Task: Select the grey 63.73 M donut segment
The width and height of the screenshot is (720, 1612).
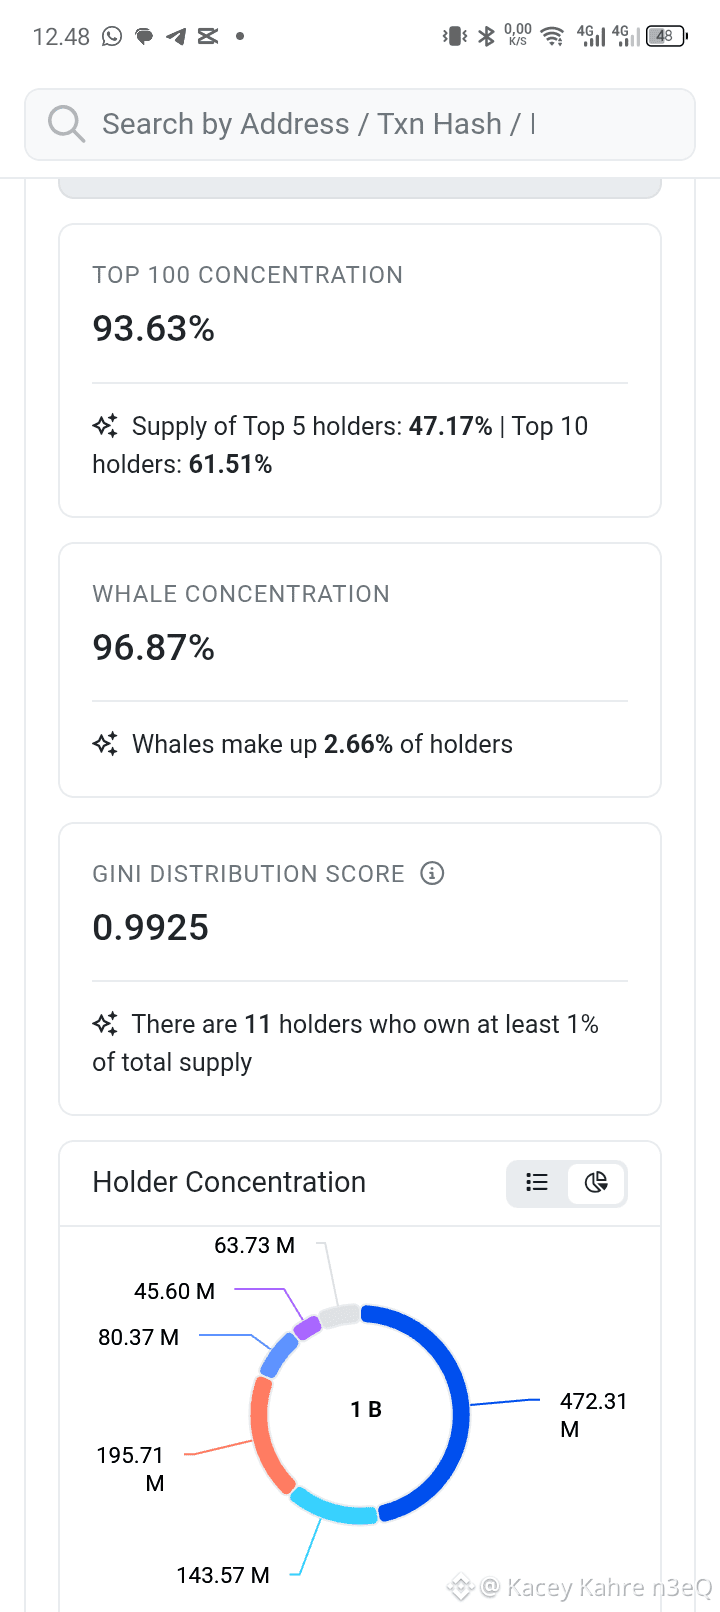Action: coord(340,1315)
